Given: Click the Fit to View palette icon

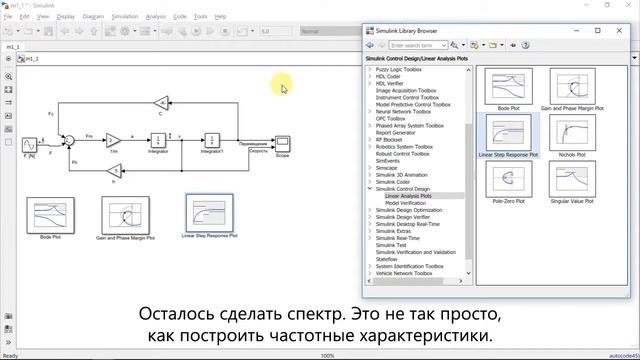Looking at the screenshot, I should [9, 90].
